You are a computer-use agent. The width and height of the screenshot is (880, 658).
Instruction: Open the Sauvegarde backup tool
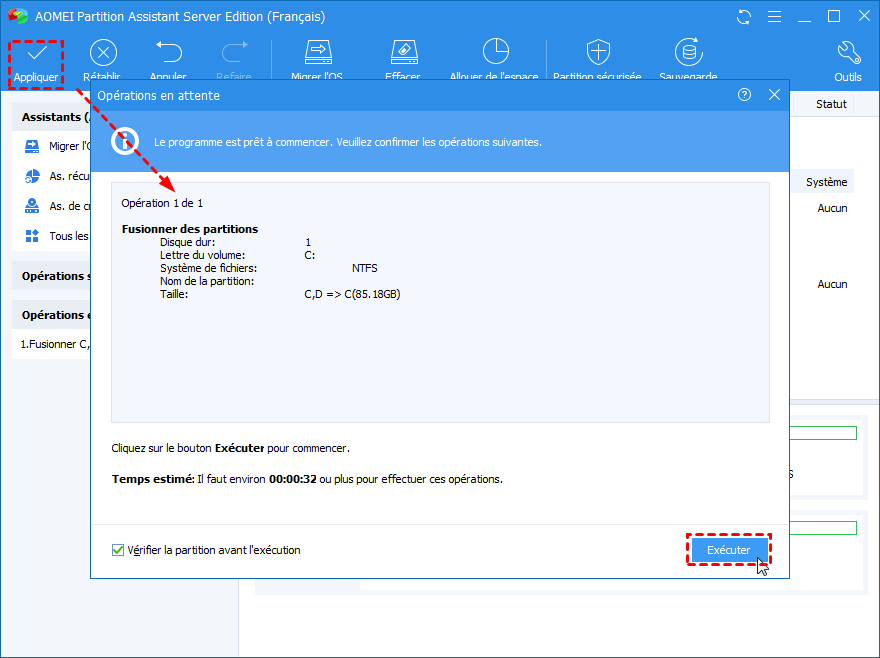tap(689, 60)
